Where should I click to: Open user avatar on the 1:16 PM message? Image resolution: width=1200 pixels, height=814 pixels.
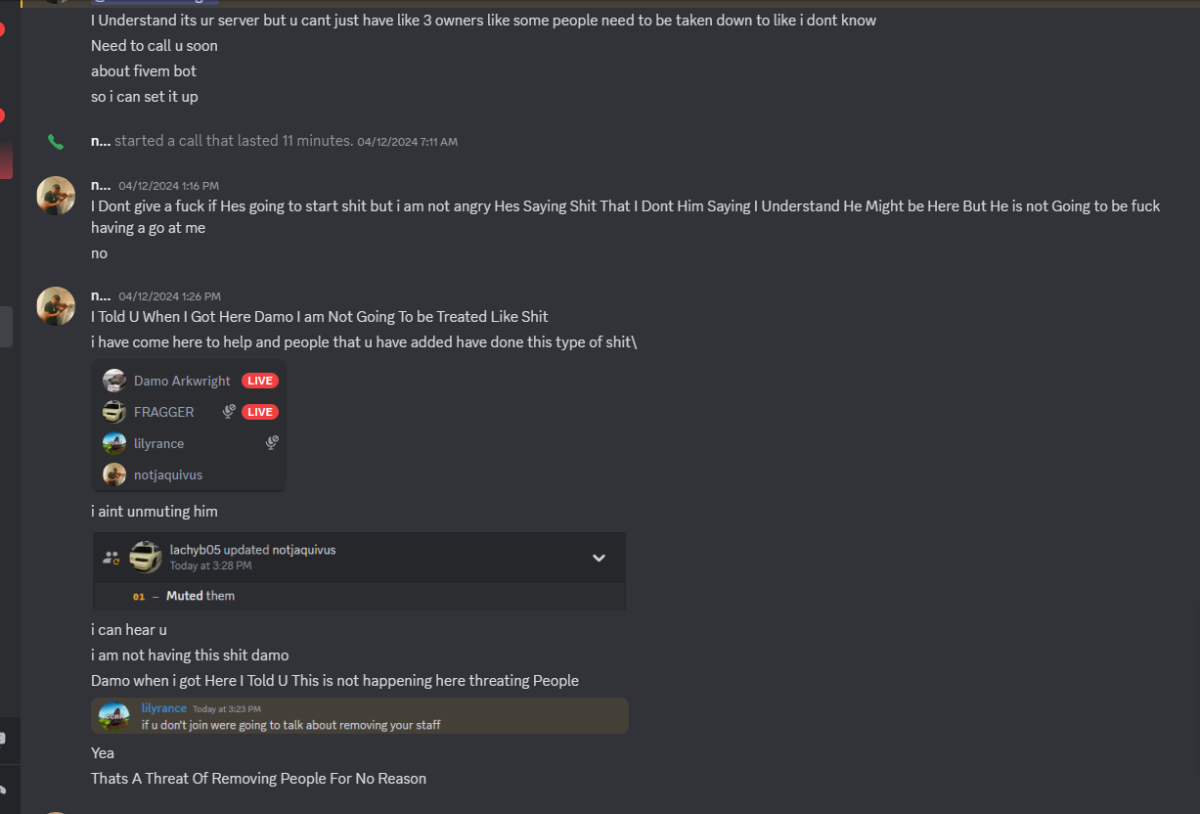click(x=56, y=196)
